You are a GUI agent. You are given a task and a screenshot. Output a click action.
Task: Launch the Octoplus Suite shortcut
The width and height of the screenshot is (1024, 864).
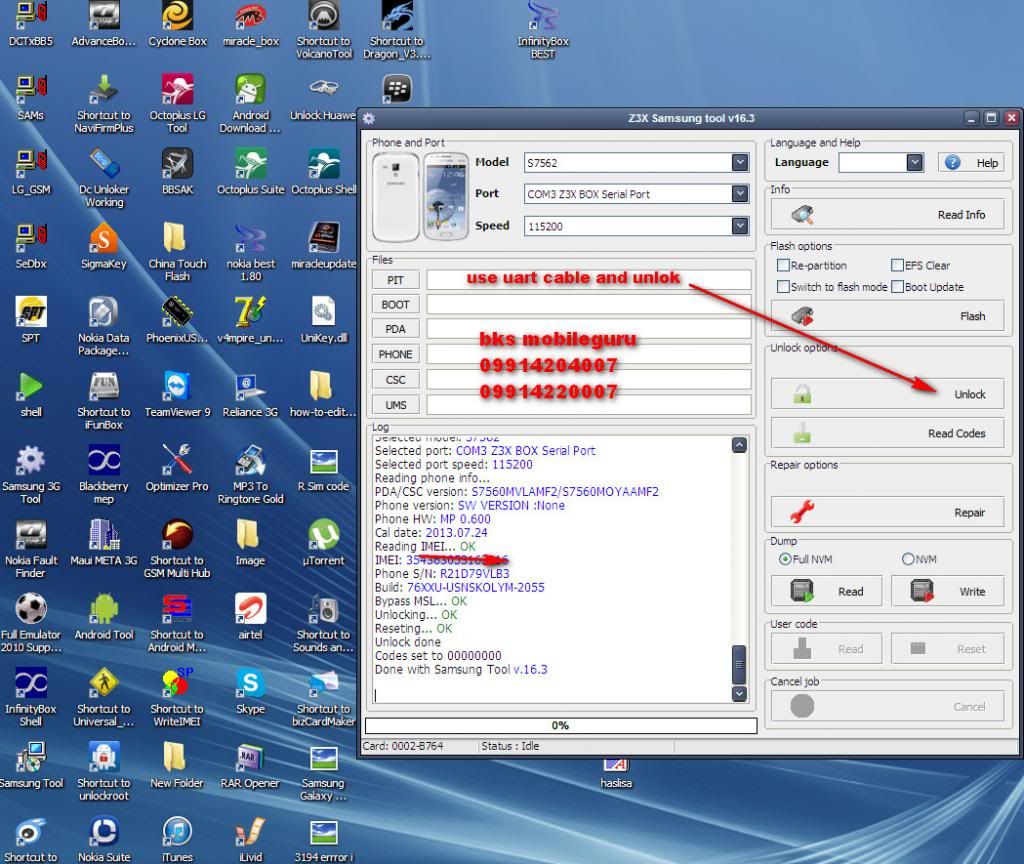pyautogui.click(x=251, y=171)
